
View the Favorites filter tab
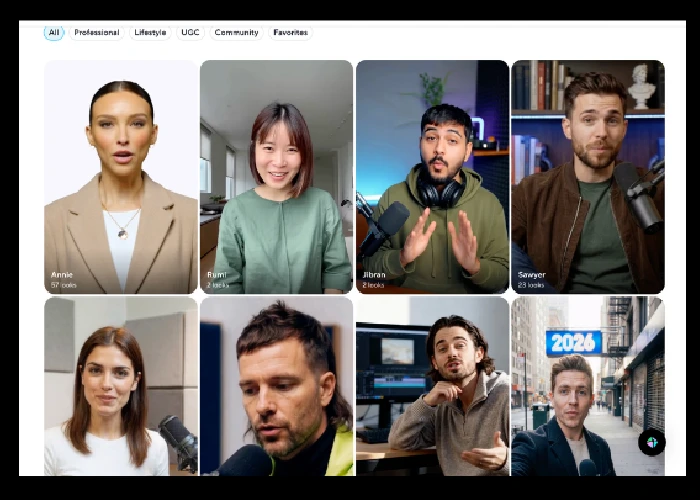[290, 32]
